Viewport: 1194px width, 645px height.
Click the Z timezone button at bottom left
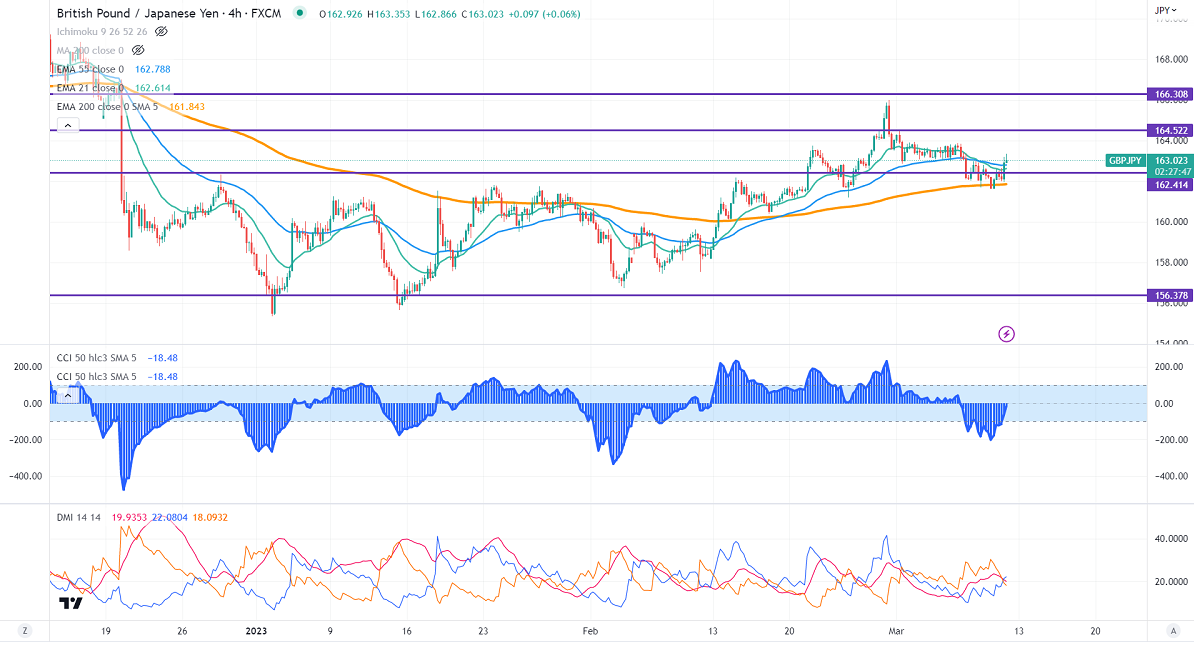click(23, 631)
